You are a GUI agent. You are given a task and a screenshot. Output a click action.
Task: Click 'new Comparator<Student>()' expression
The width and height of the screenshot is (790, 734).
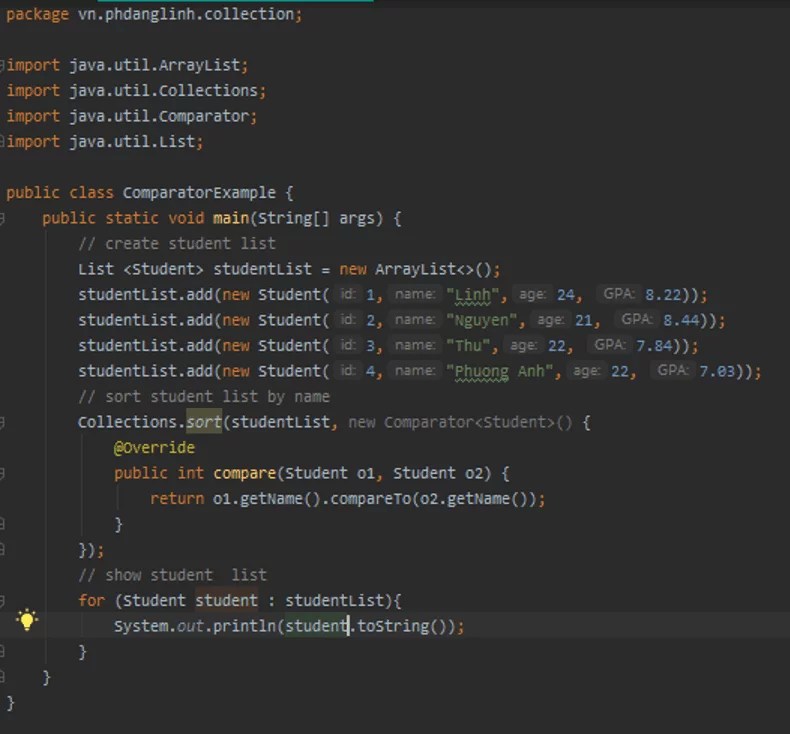(460, 422)
